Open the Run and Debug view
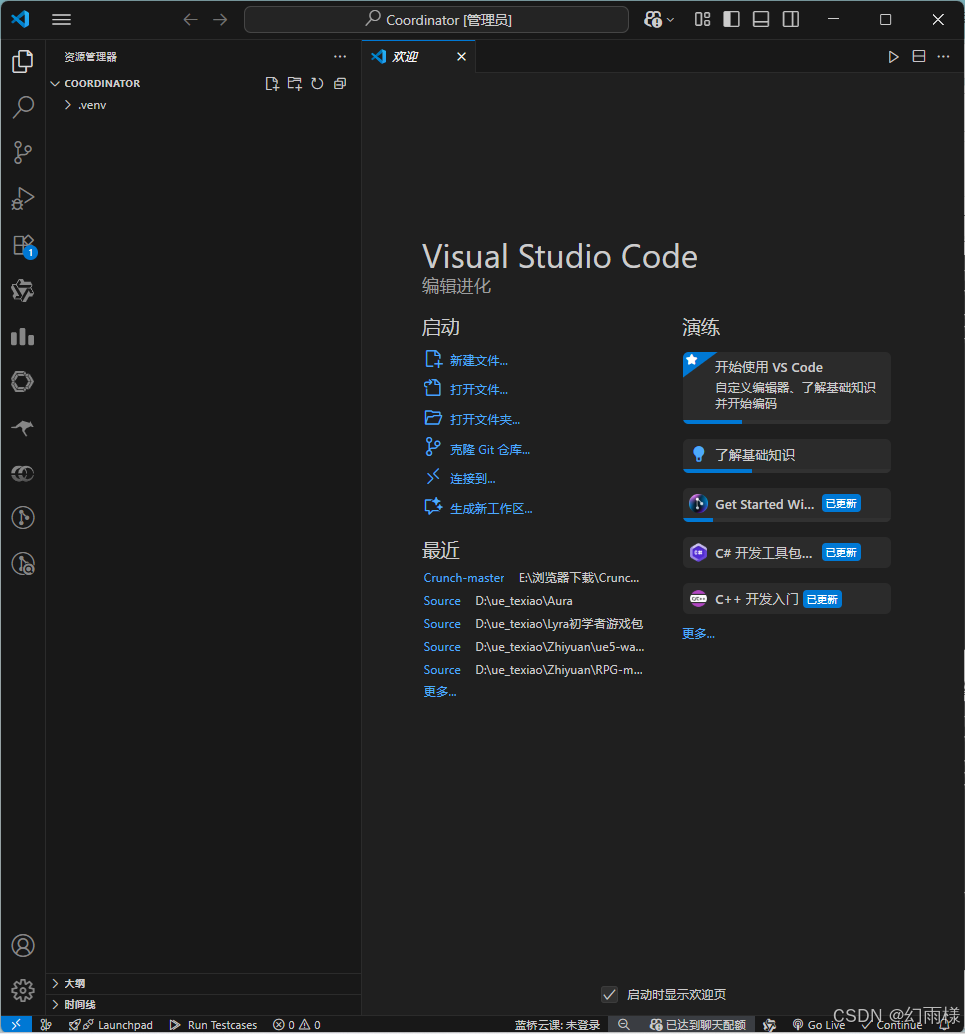 coord(22,198)
